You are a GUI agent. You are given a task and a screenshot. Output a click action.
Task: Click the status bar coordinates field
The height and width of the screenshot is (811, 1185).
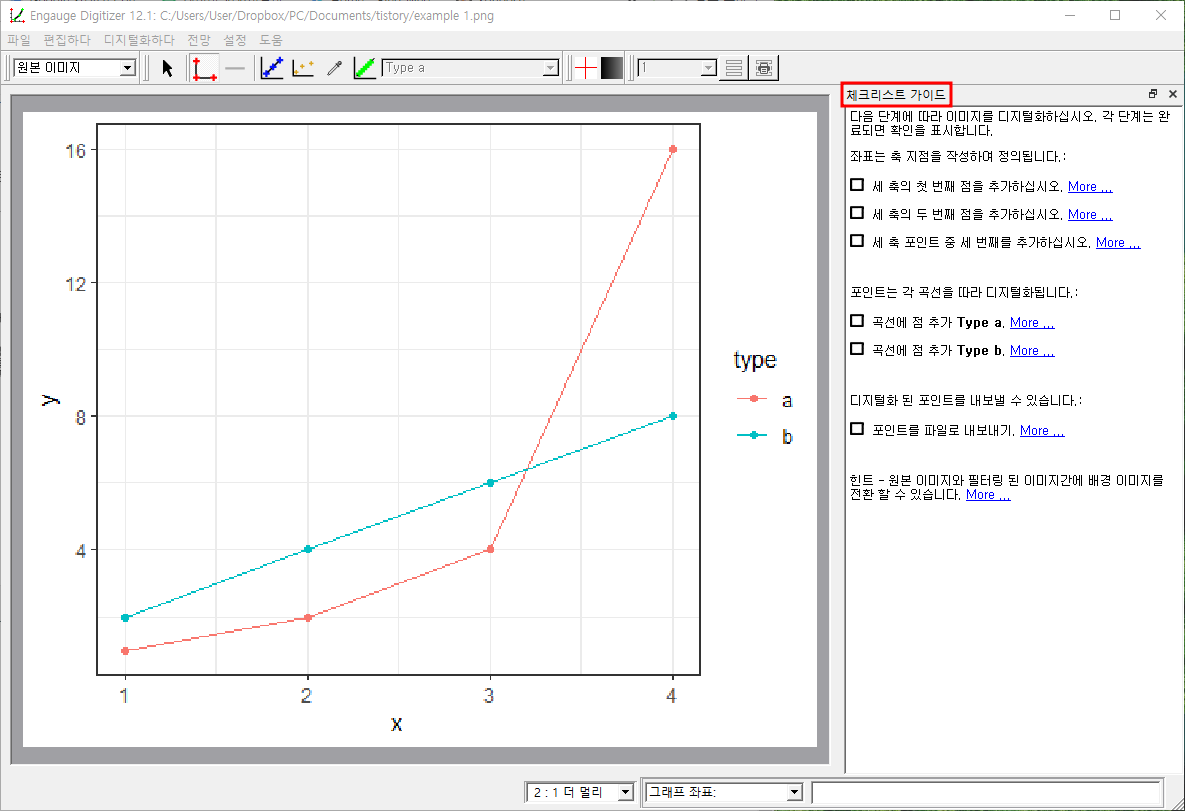point(986,792)
